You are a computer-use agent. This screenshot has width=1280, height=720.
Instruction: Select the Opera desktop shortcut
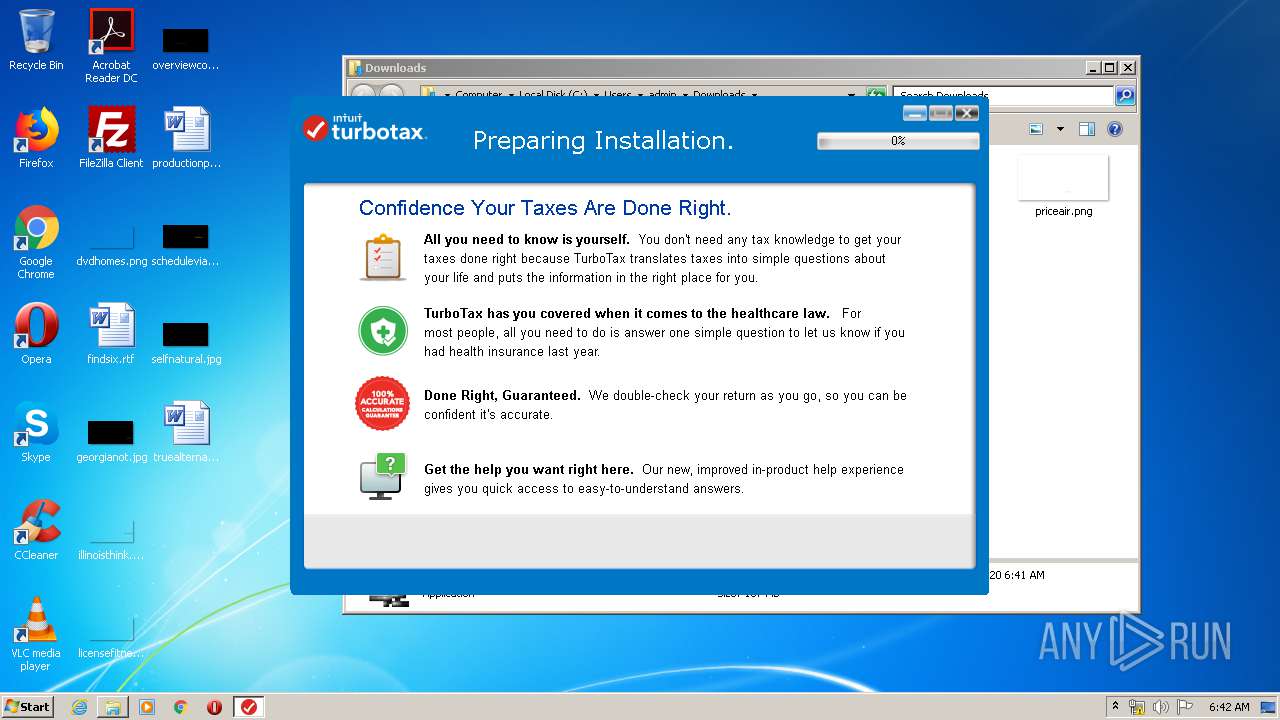pos(36,334)
